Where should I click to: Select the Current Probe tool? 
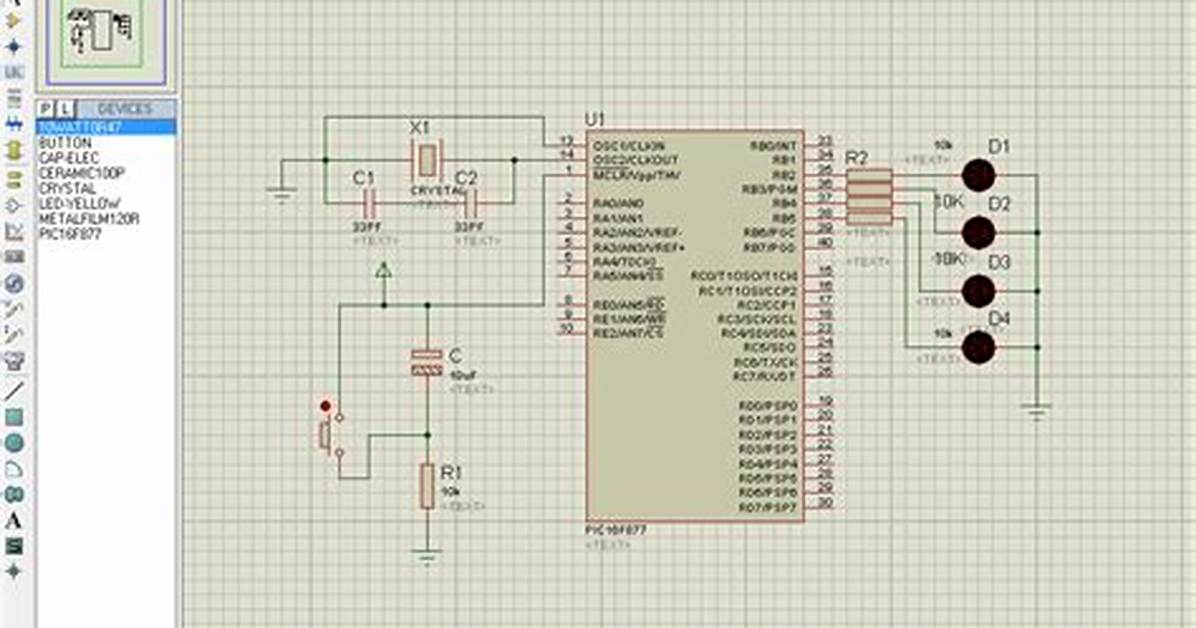[x=14, y=336]
